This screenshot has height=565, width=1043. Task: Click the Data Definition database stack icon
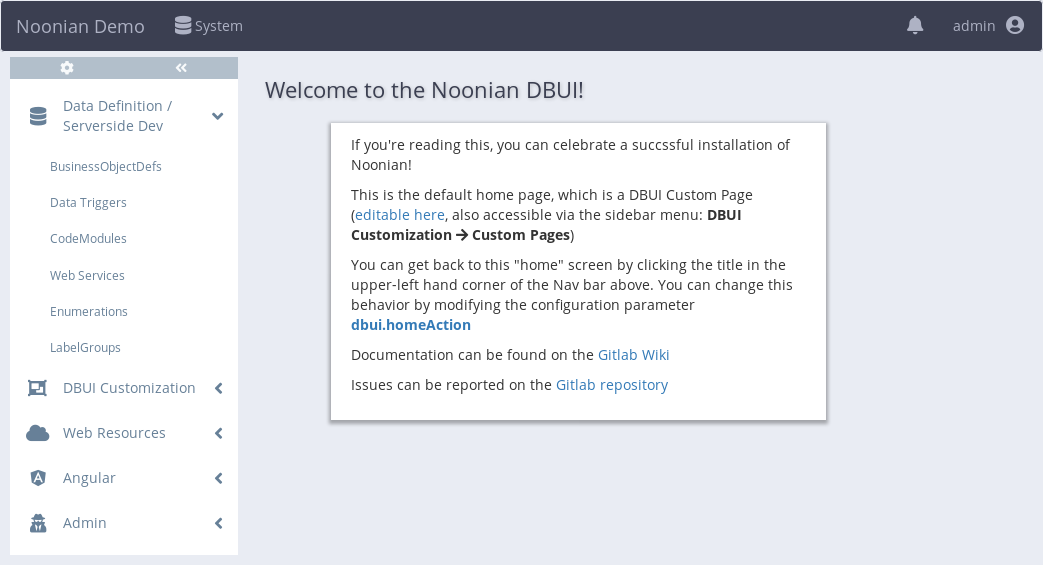tap(39, 116)
